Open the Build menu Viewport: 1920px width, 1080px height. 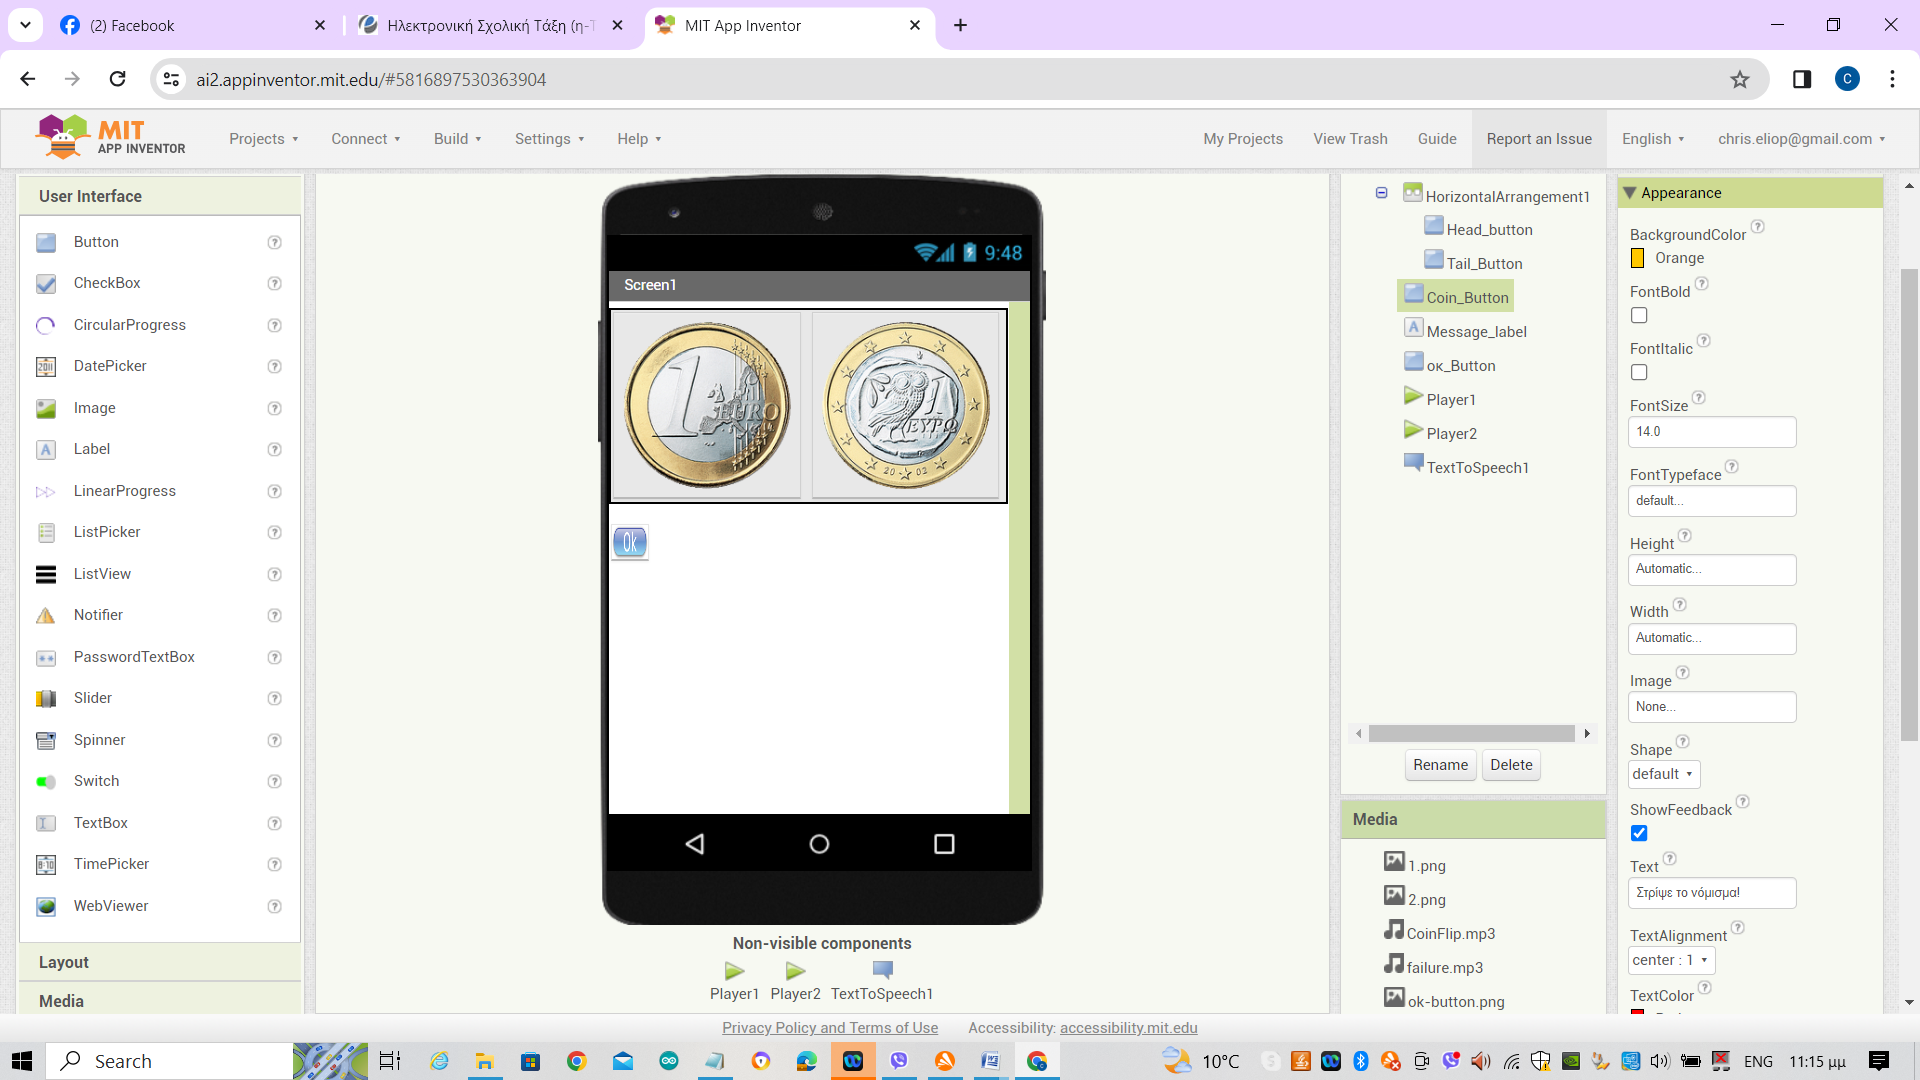pos(458,139)
